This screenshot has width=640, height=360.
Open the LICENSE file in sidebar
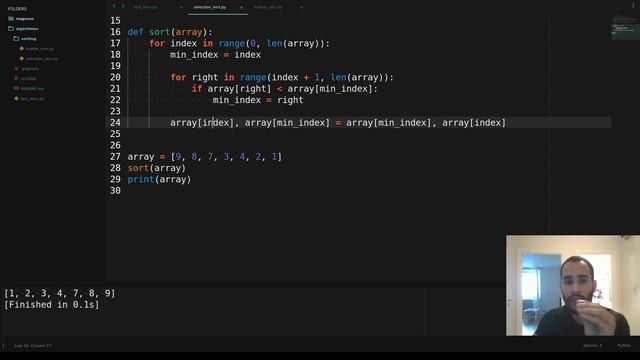pos(25,78)
